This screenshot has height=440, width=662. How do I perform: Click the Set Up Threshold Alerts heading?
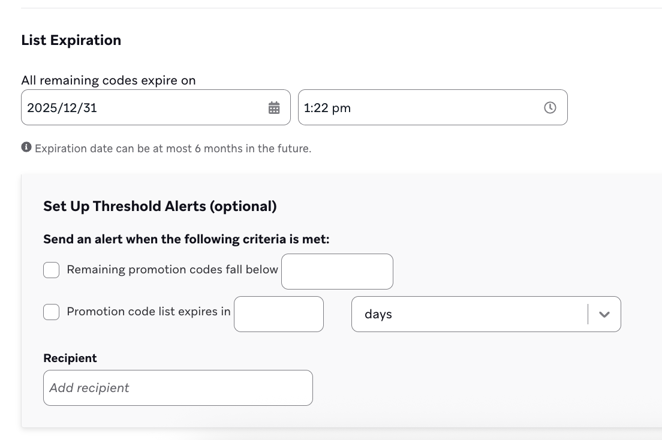[x=160, y=206]
